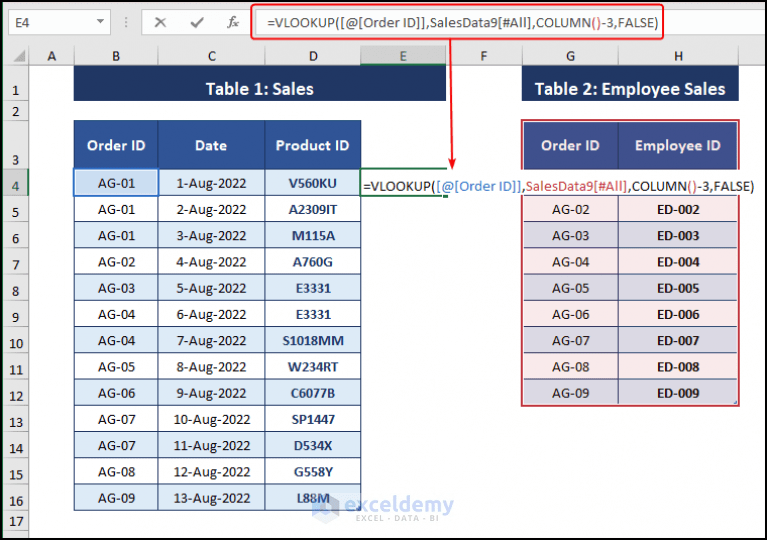Click the Table 2 'AG-02' order cell
The height and width of the screenshot is (540, 767).
pos(570,209)
